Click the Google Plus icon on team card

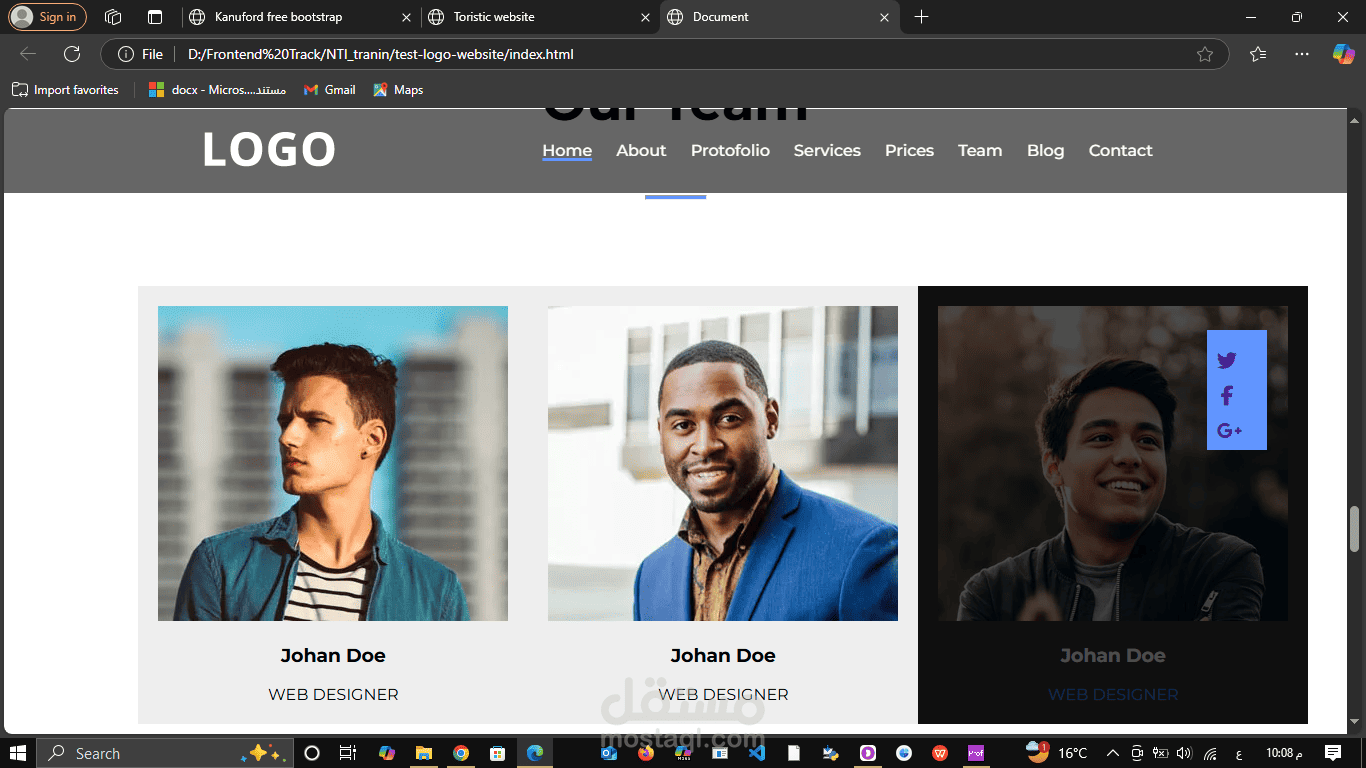click(1229, 431)
